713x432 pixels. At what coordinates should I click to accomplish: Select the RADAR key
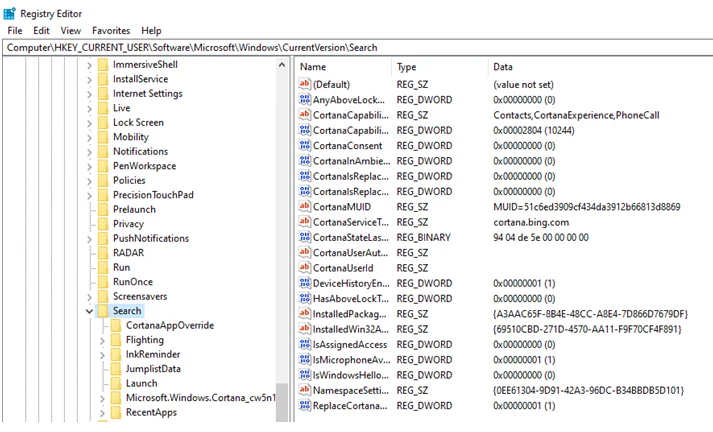pos(128,253)
